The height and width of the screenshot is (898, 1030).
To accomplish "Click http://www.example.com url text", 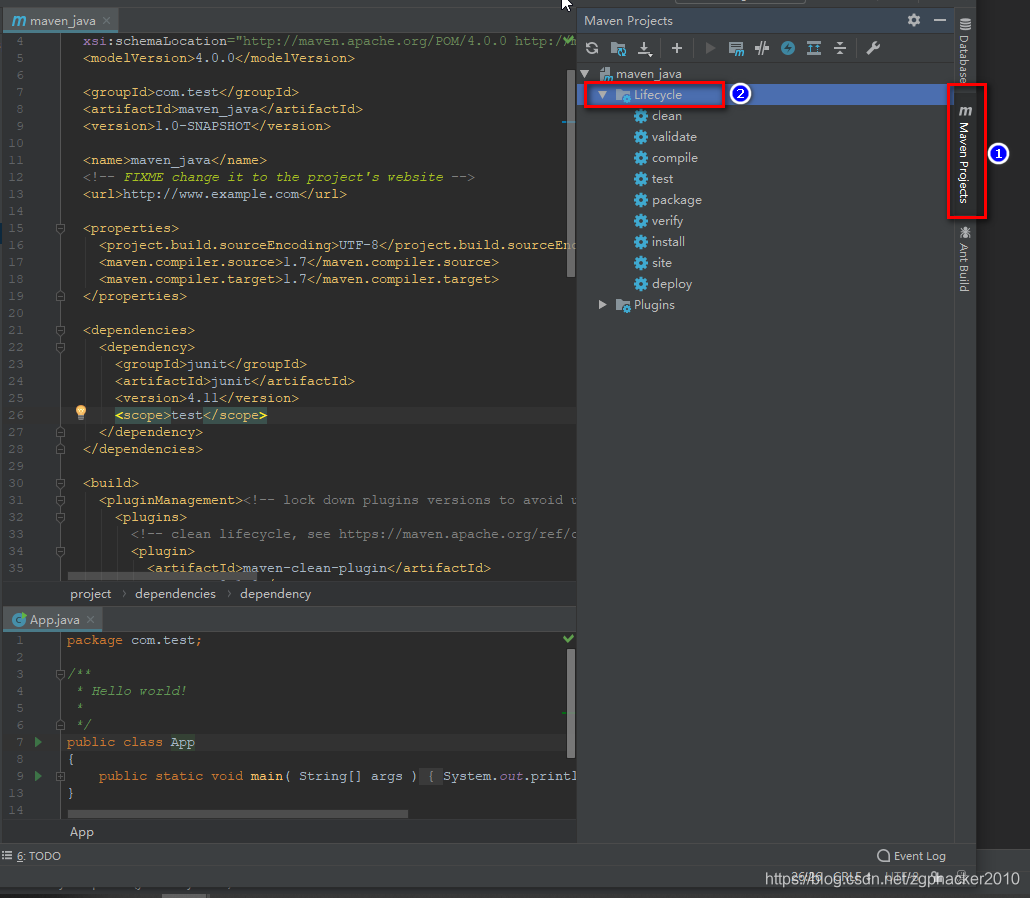I will coord(211,194).
